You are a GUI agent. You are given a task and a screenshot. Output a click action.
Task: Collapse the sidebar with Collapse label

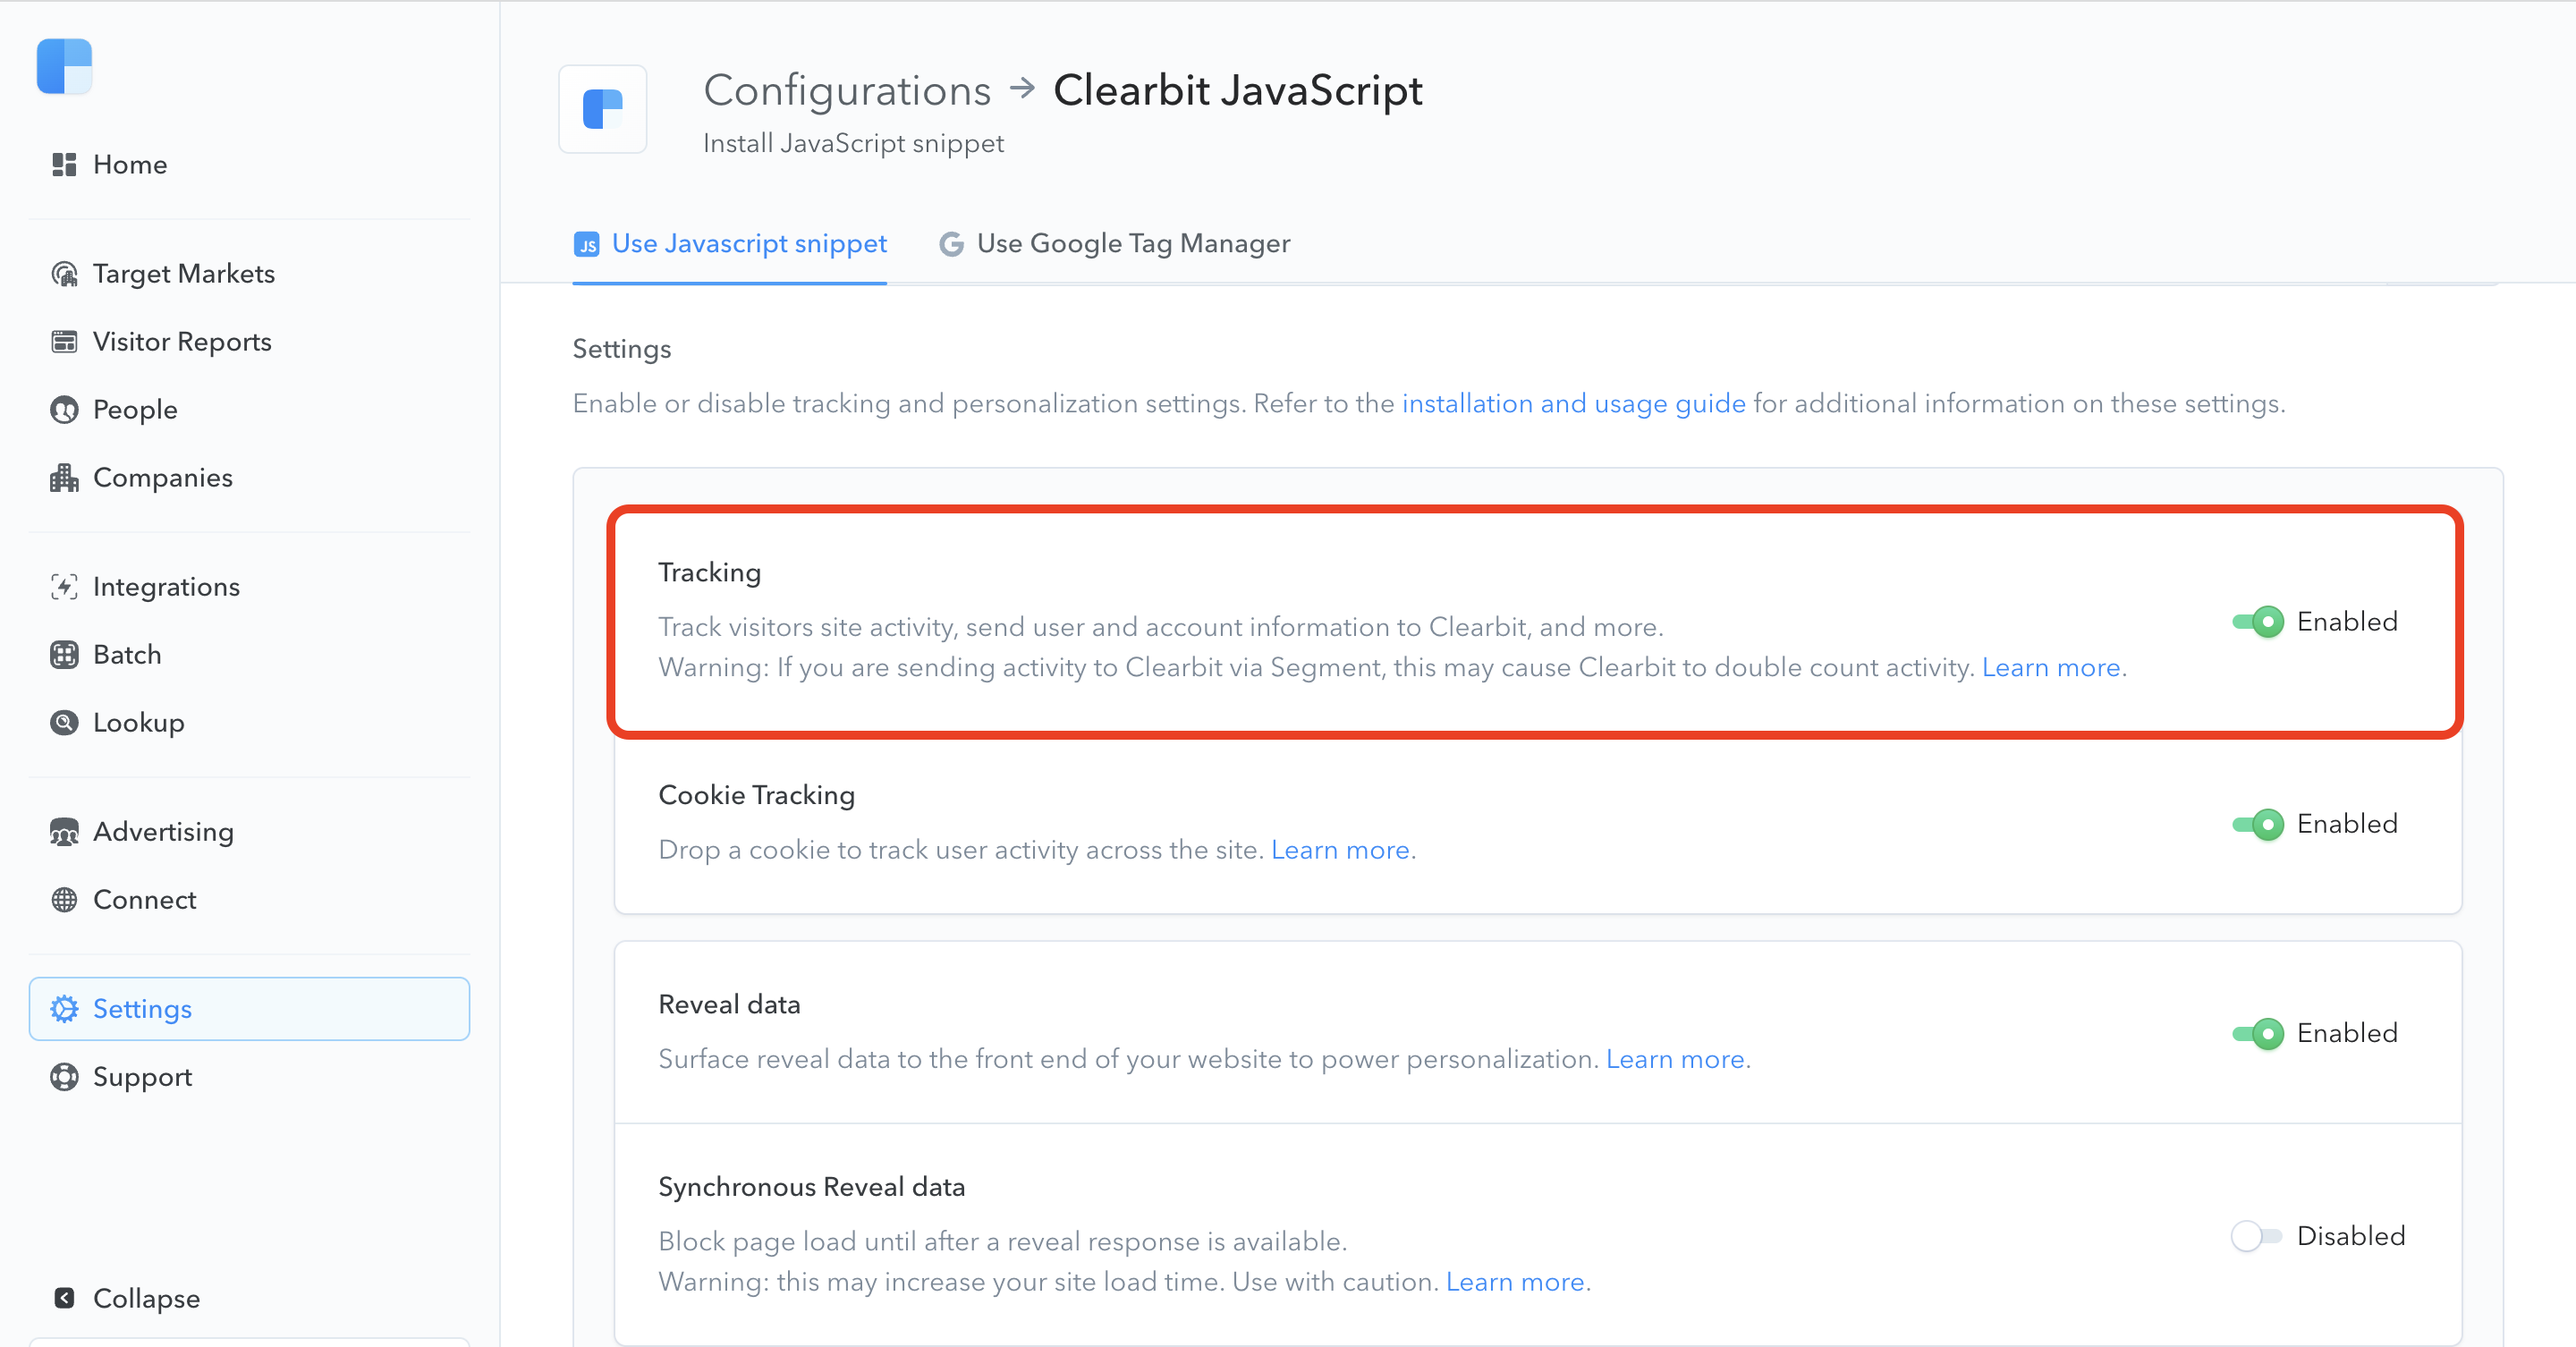click(x=146, y=1298)
